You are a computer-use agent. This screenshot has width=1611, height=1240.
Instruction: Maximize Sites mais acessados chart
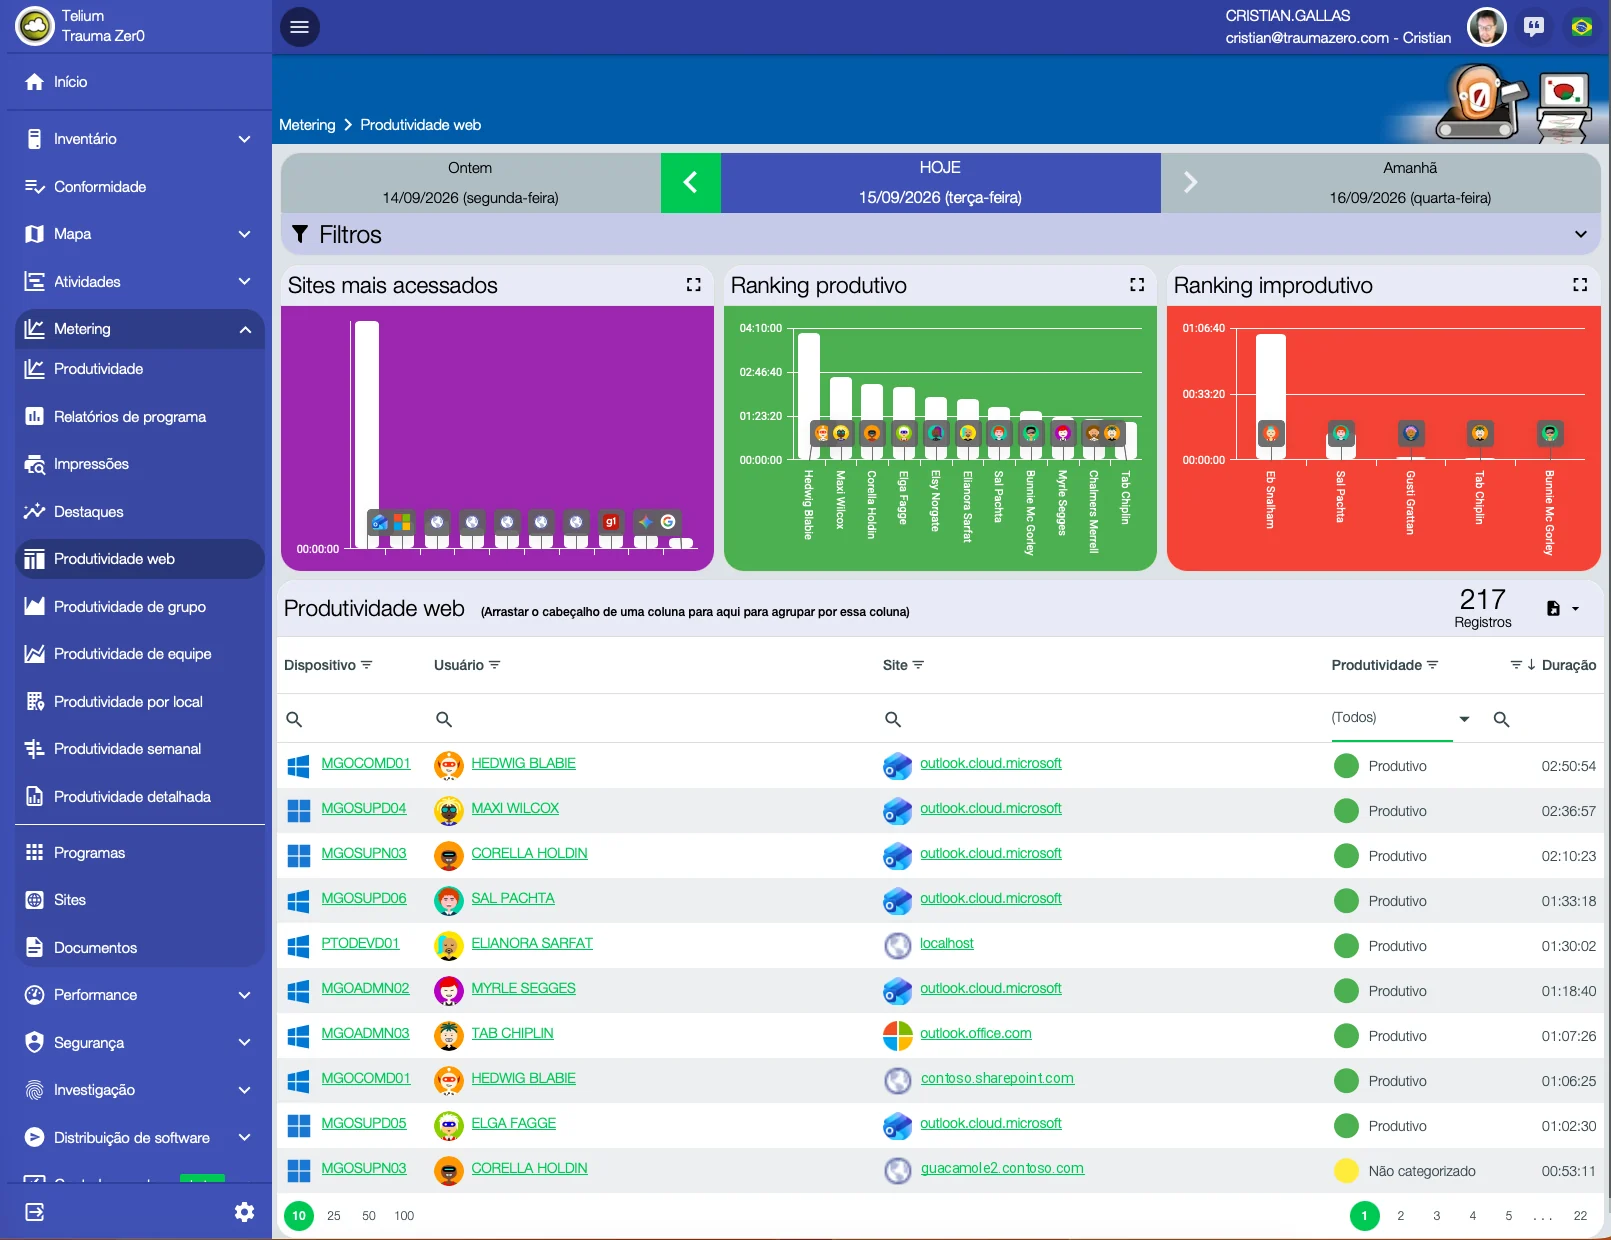pos(693,285)
